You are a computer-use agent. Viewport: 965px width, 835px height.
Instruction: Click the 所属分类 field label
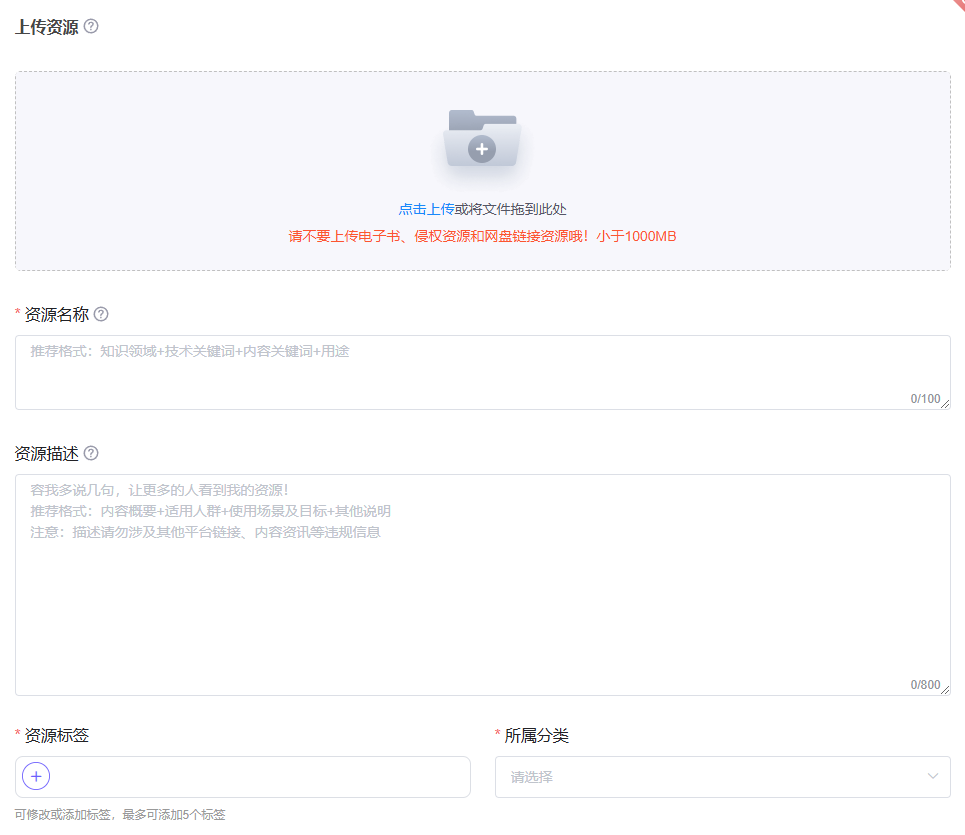[x=536, y=736]
